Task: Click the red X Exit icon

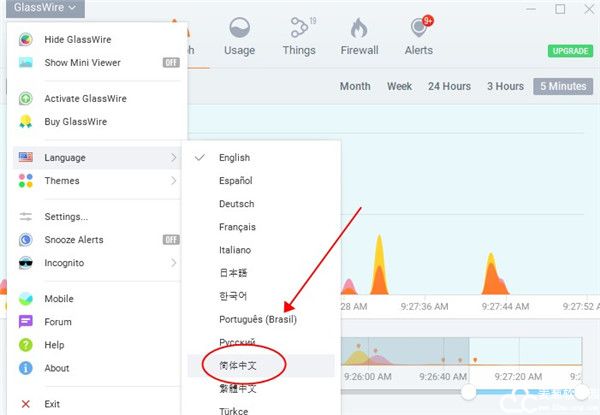Action: (x=26, y=404)
